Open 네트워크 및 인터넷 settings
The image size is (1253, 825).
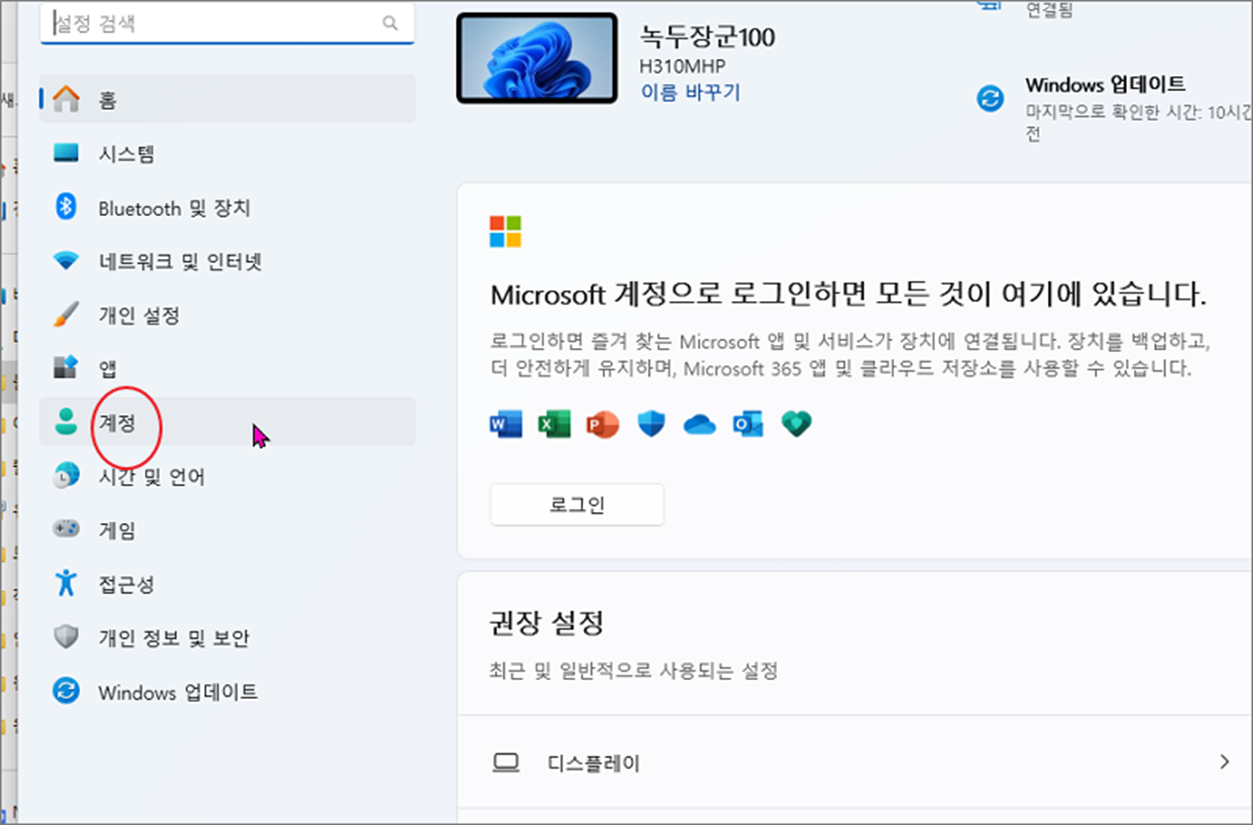click(x=228, y=261)
